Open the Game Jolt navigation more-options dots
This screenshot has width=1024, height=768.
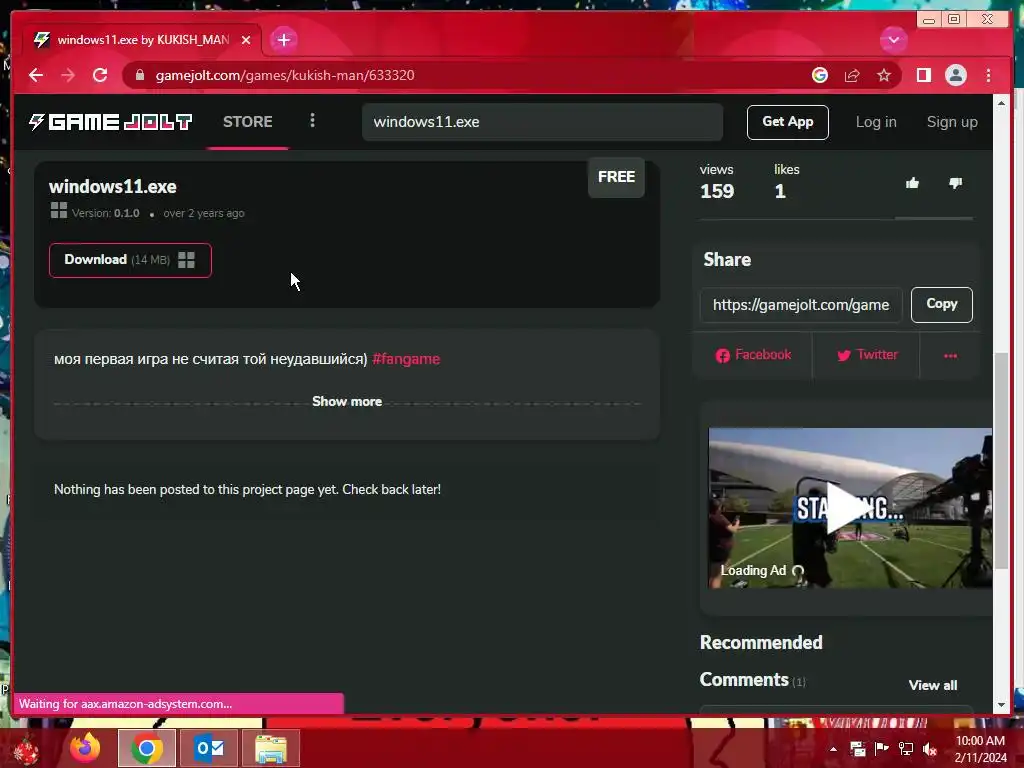click(312, 120)
